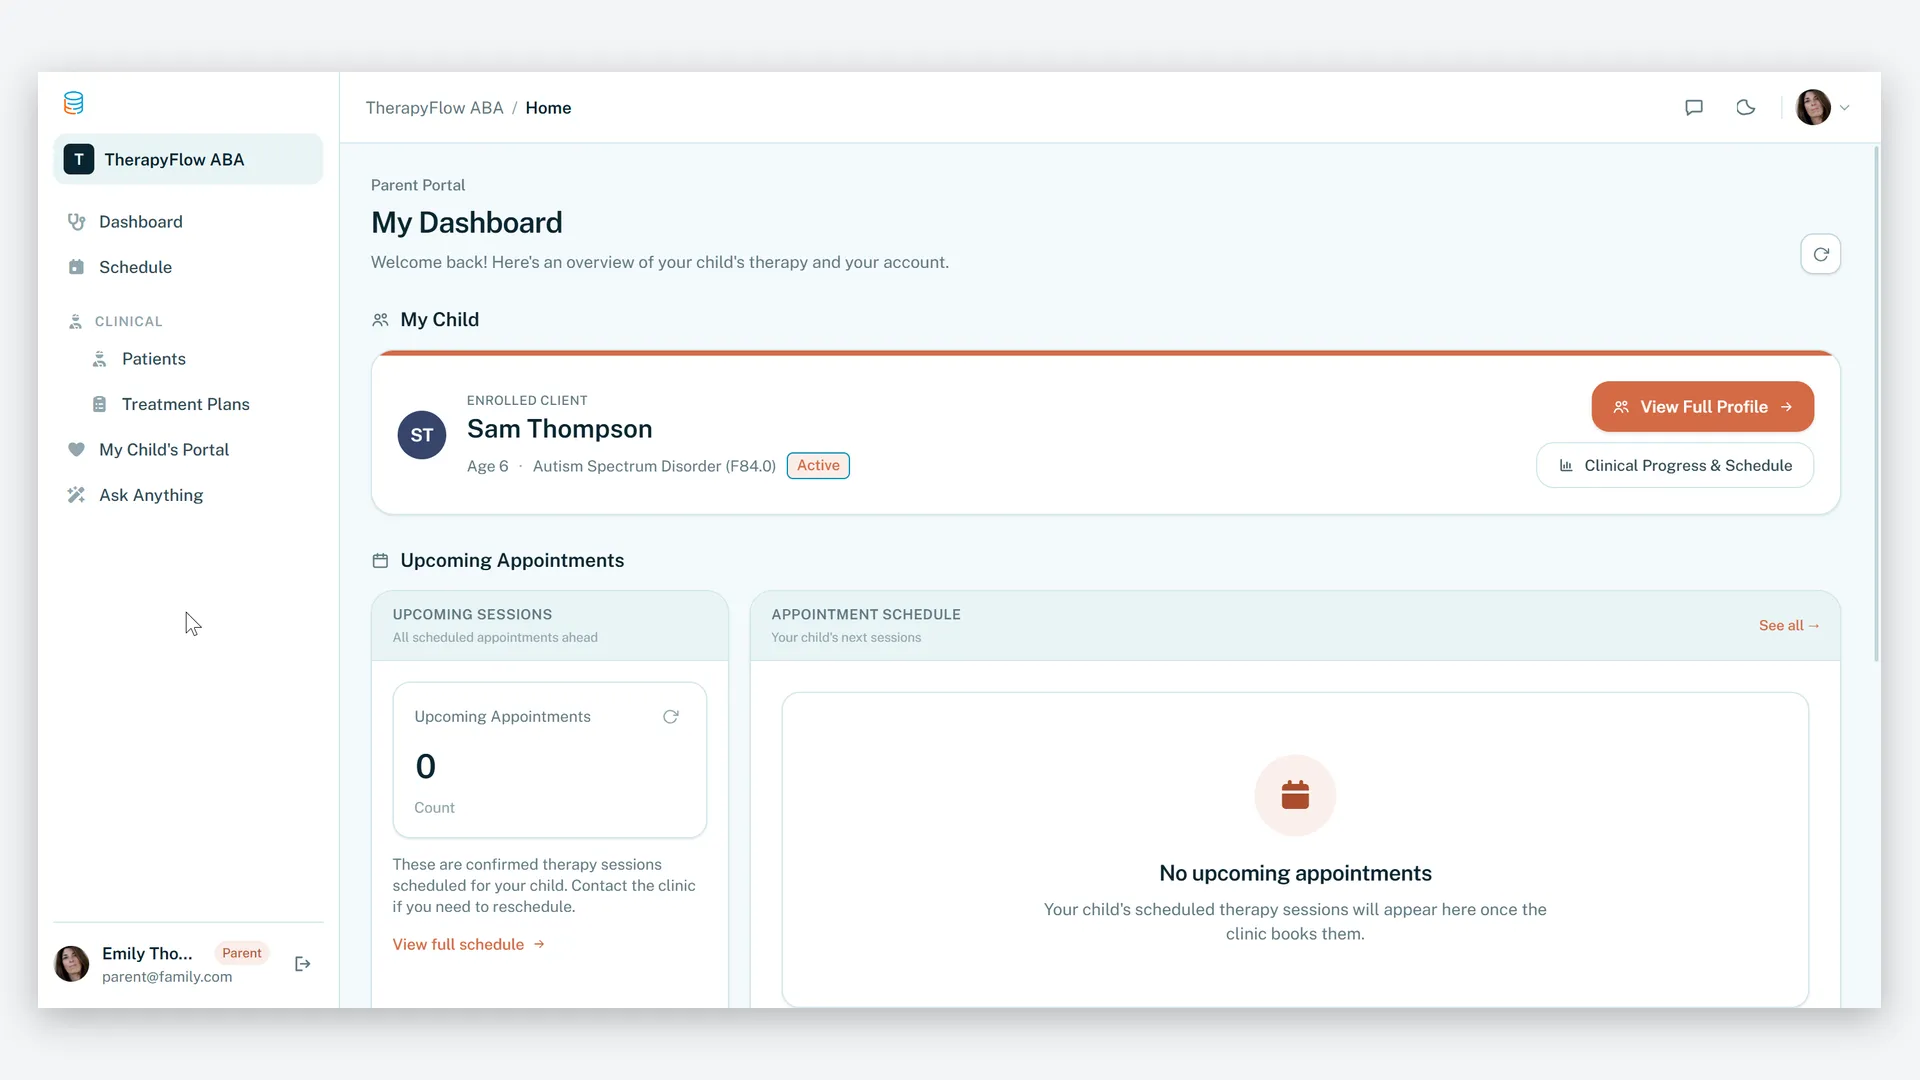Image resolution: width=1920 pixels, height=1080 pixels.
Task: Refresh the Upcoming Appointments count card
Action: click(x=671, y=717)
